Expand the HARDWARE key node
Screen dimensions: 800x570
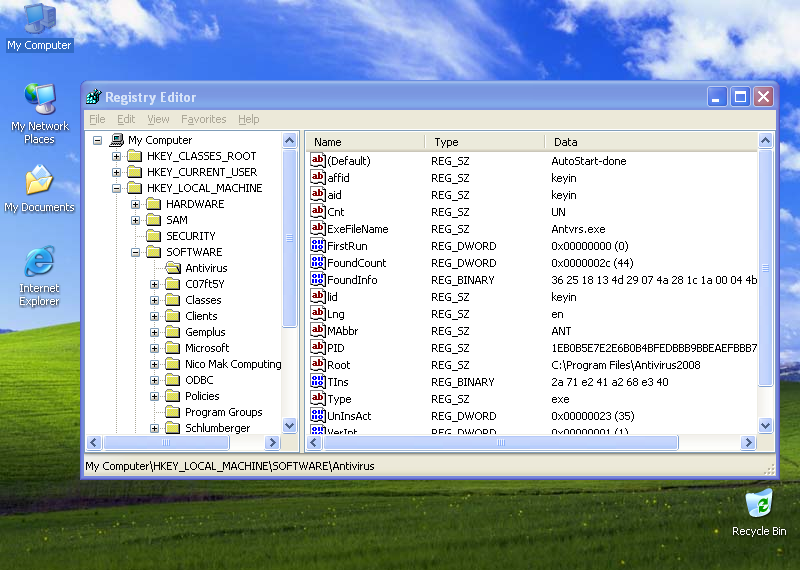(136, 204)
